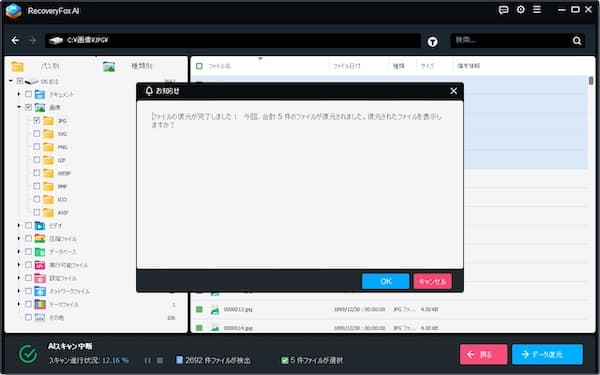Click the blue データ復元 button
Image resolution: width=600 pixels, height=375 pixels.
[x=547, y=354]
